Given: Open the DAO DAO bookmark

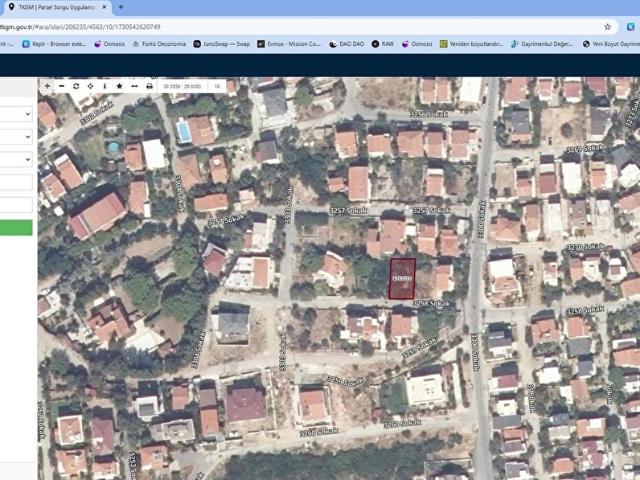Looking at the screenshot, I should [x=347, y=44].
